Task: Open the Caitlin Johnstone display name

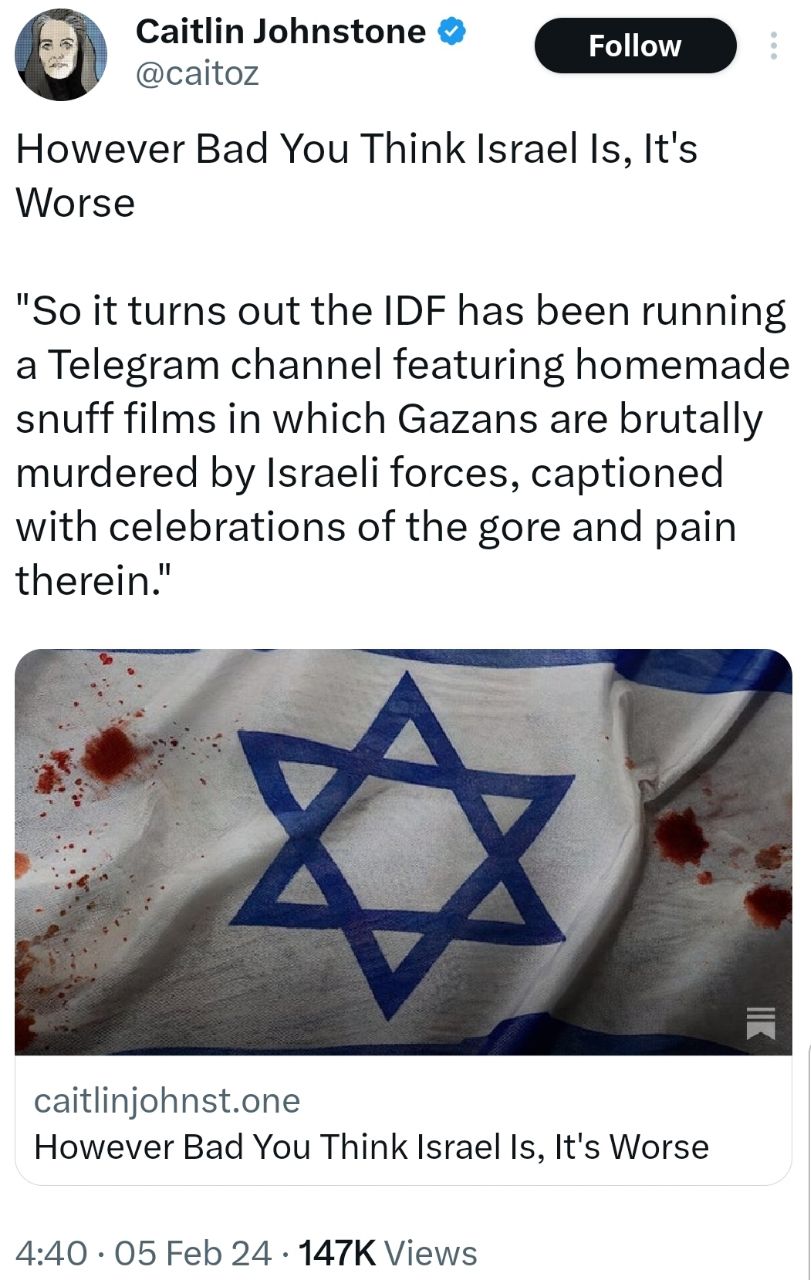Action: click(x=281, y=32)
